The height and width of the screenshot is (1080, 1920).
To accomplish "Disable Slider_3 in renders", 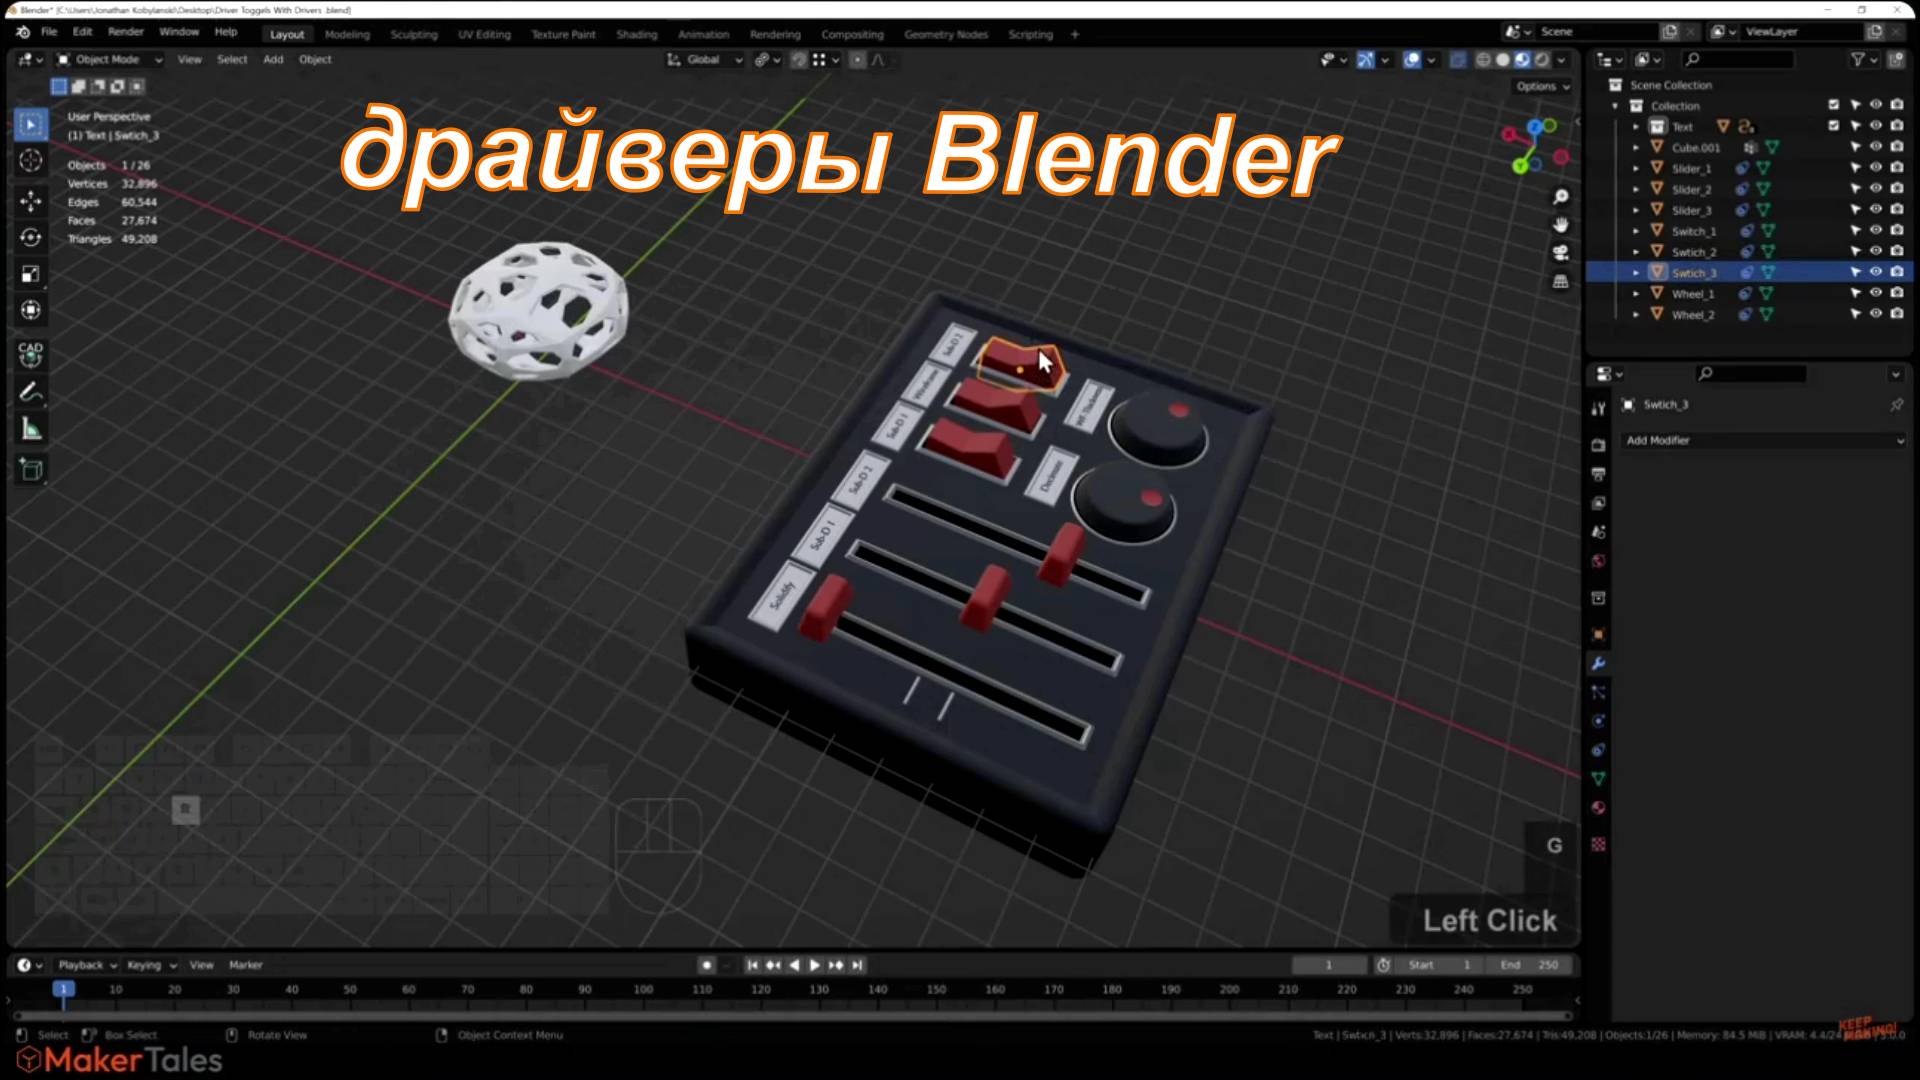I will point(1897,209).
